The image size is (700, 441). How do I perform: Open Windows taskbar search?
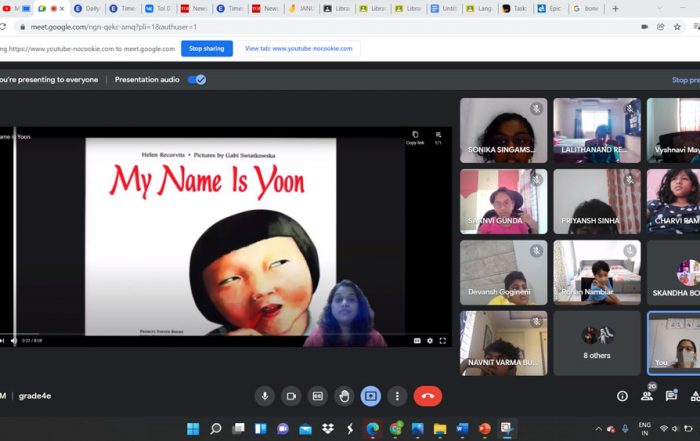pos(216,429)
